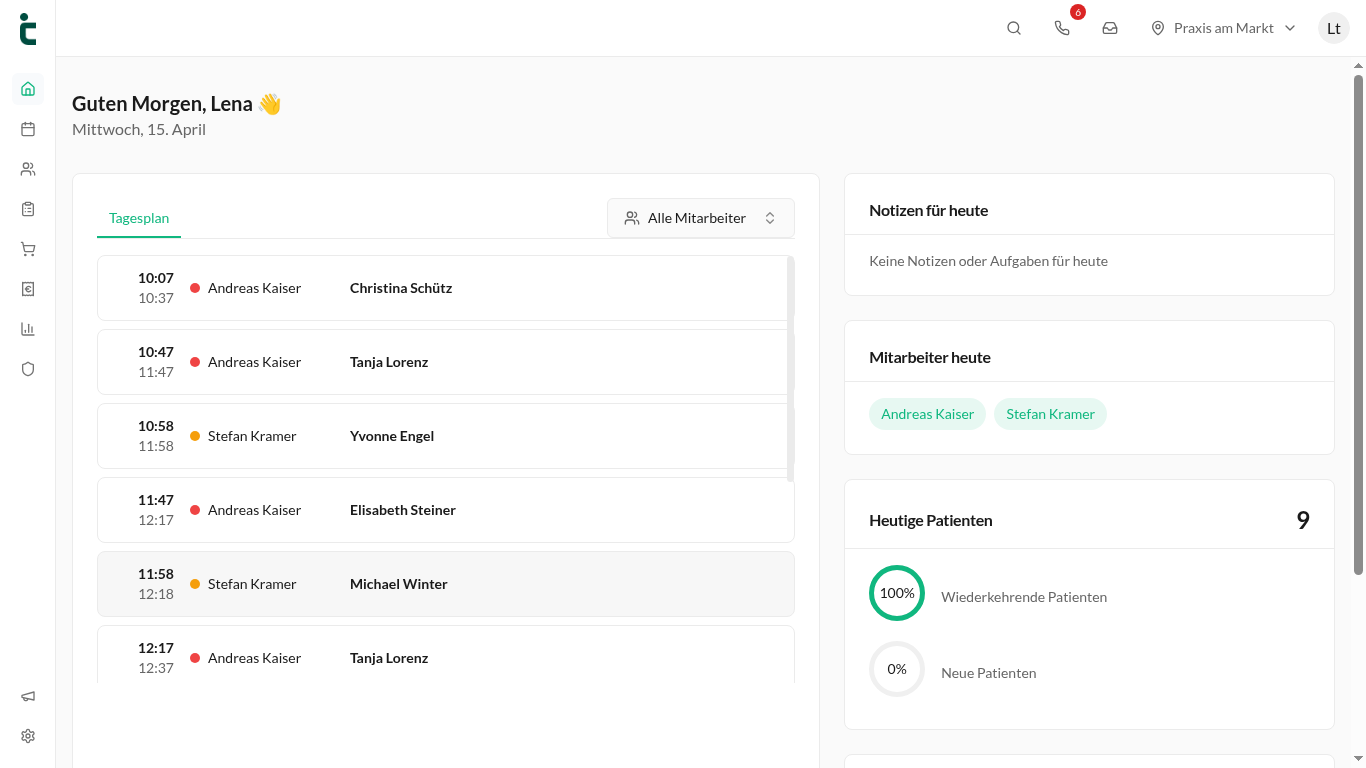Open the clipboard documentation sidebar icon
The width and height of the screenshot is (1366, 768).
coord(28,209)
